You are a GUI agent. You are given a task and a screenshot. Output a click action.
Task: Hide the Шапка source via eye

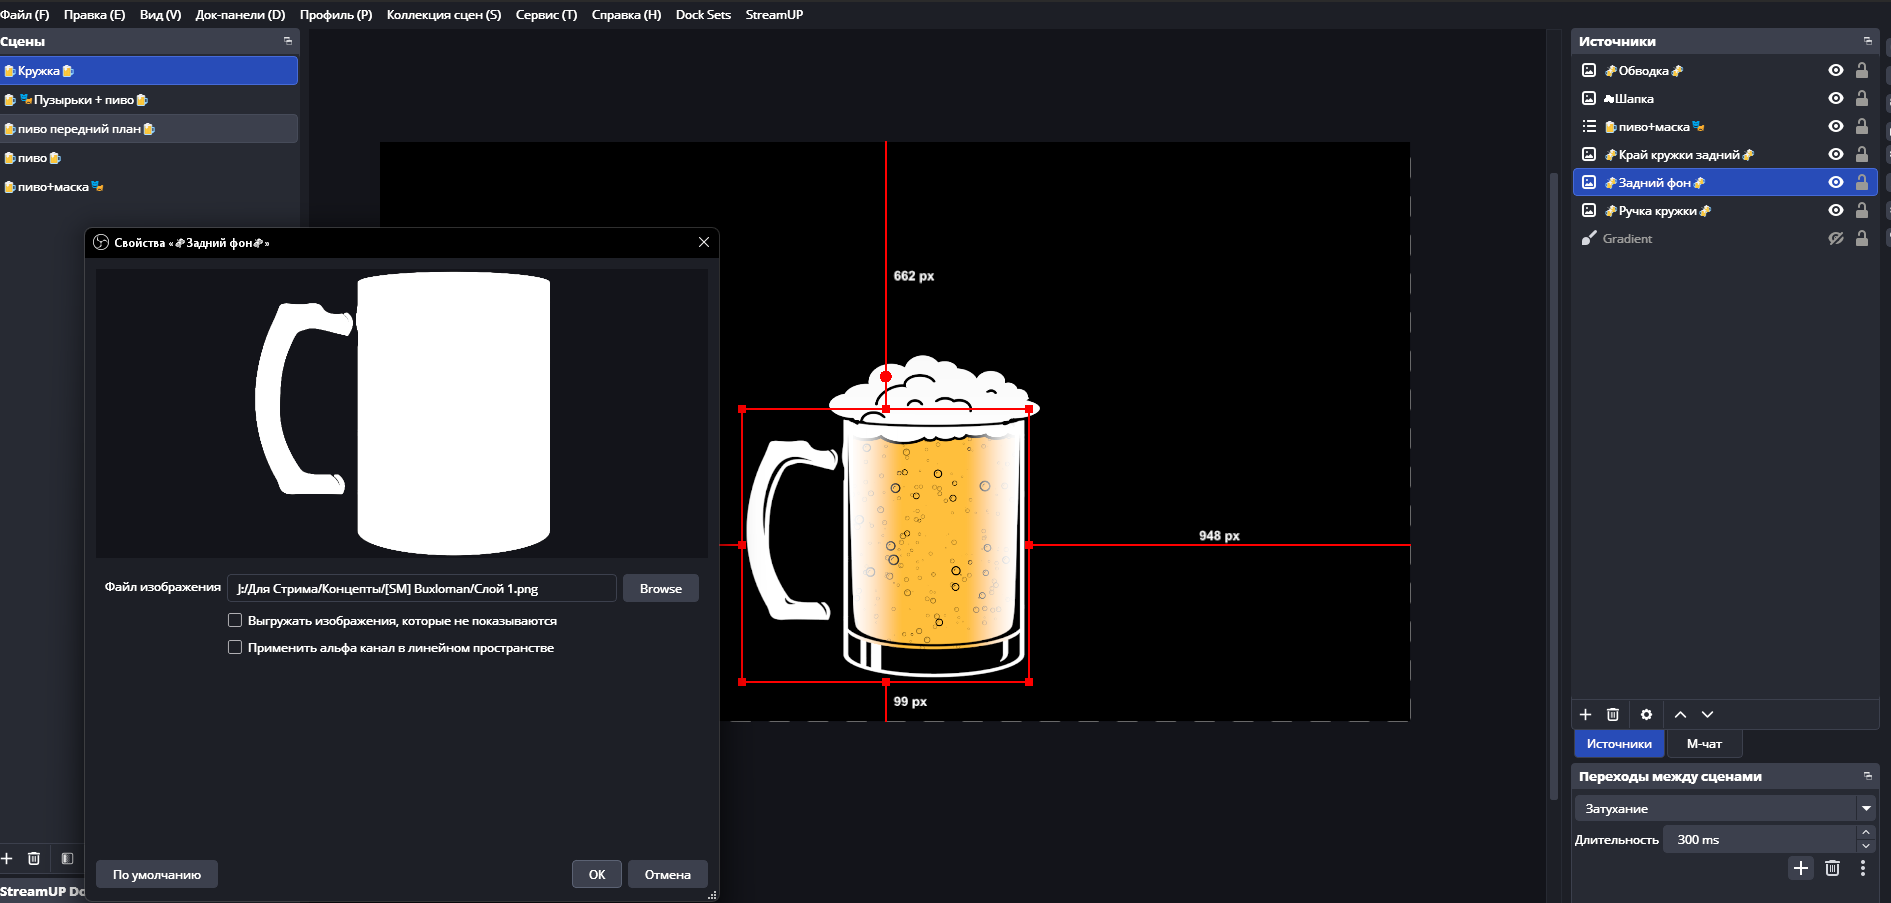tap(1835, 99)
